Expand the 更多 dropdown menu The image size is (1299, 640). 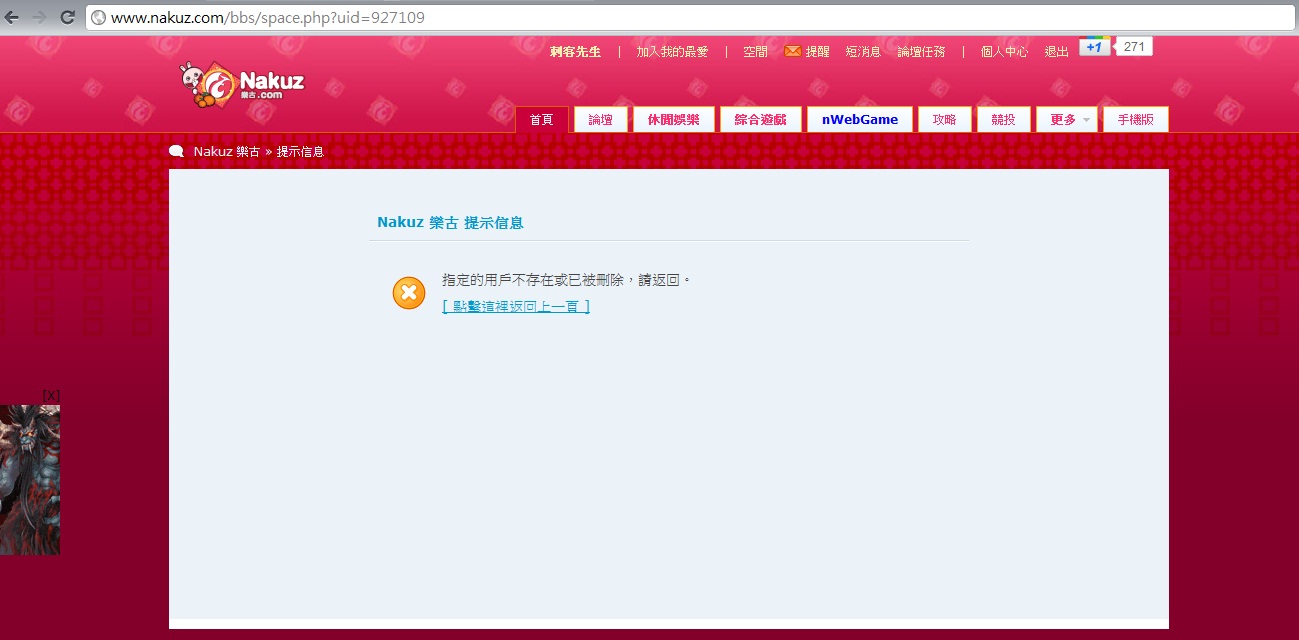click(x=1067, y=120)
